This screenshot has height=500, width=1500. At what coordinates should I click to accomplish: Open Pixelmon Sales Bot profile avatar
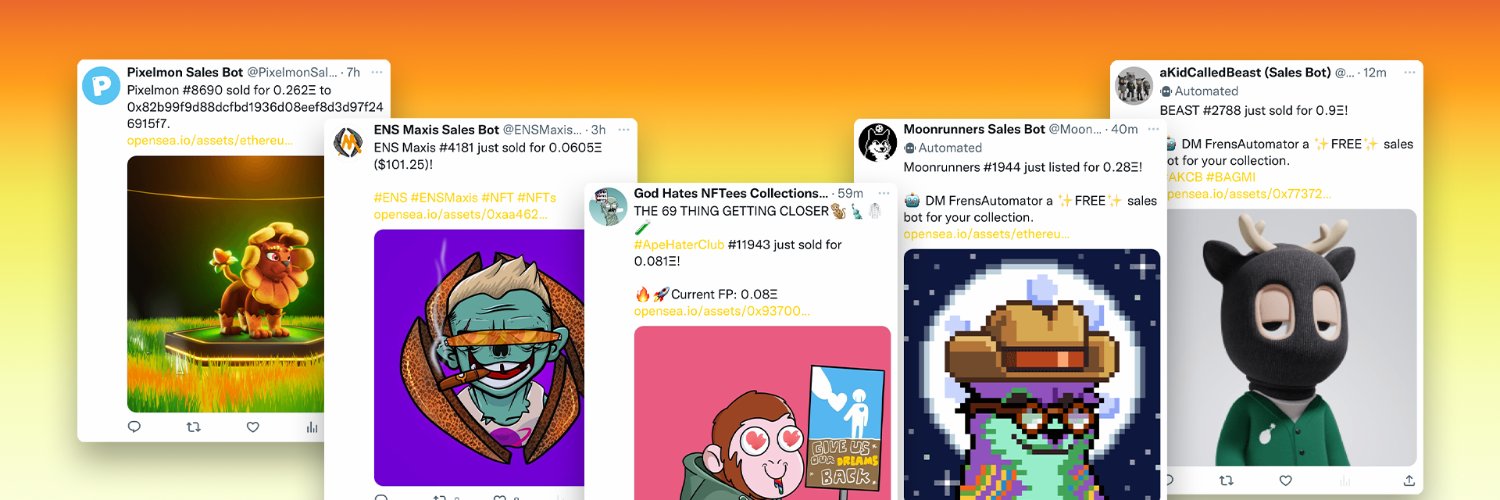tap(101, 85)
